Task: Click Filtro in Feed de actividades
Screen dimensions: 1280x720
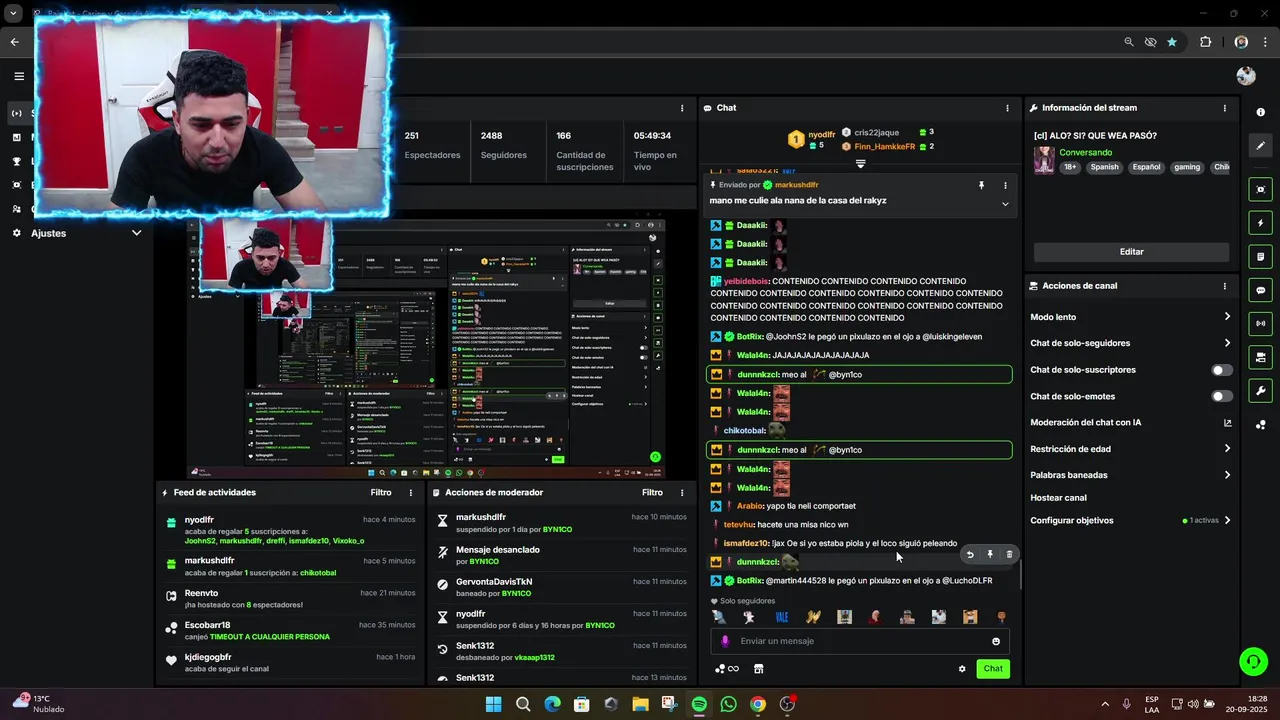Action: coord(381,493)
